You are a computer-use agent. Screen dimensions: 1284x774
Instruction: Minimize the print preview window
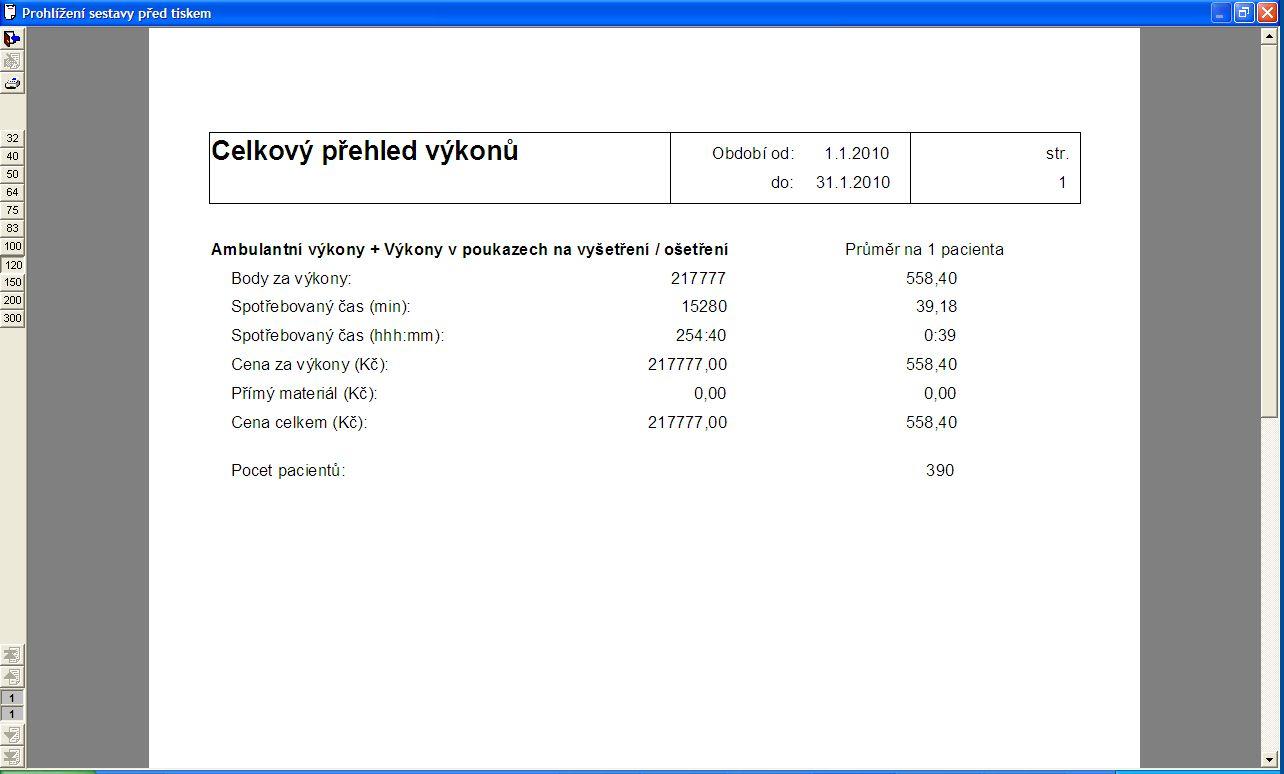pos(1222,13)
